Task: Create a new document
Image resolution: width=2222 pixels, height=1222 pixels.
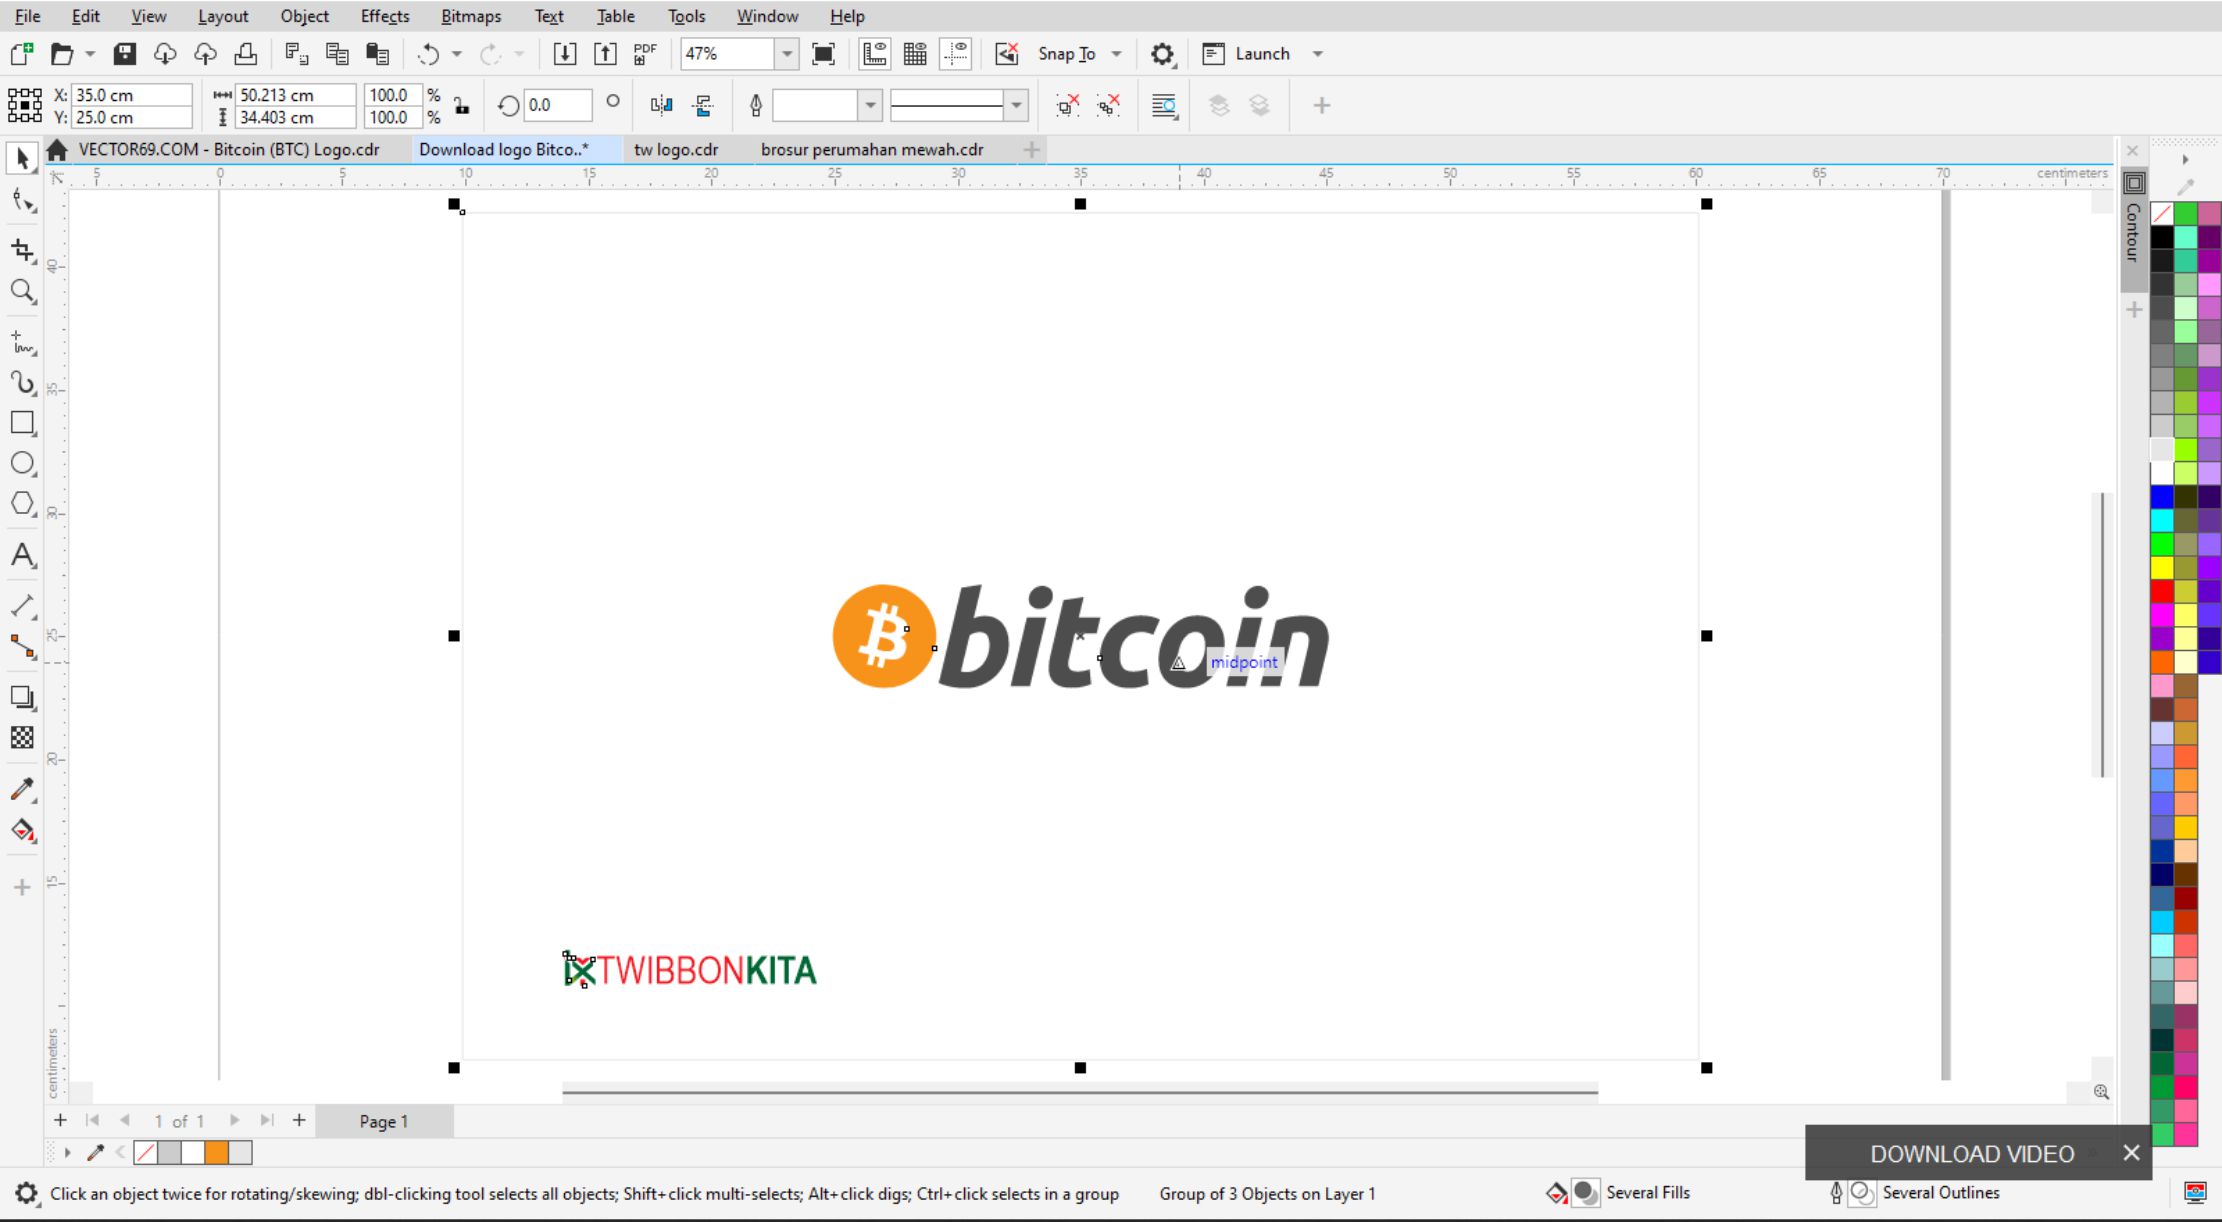Action: 21,54
